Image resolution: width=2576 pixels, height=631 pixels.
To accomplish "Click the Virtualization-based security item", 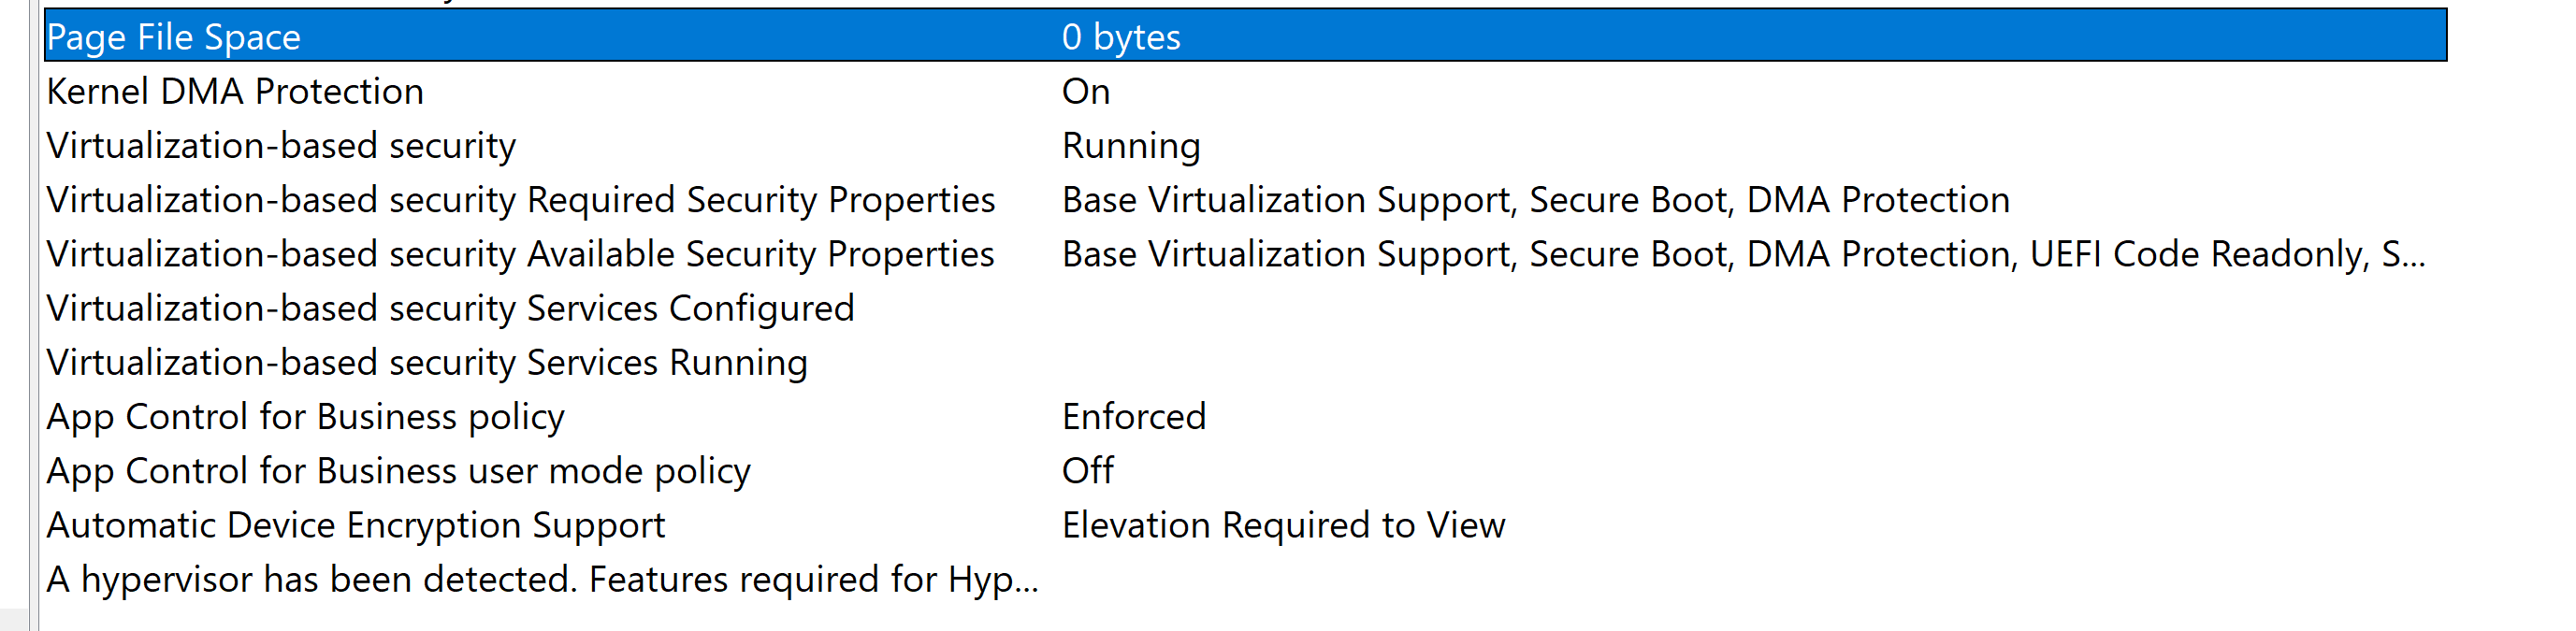I will [281, 146].
